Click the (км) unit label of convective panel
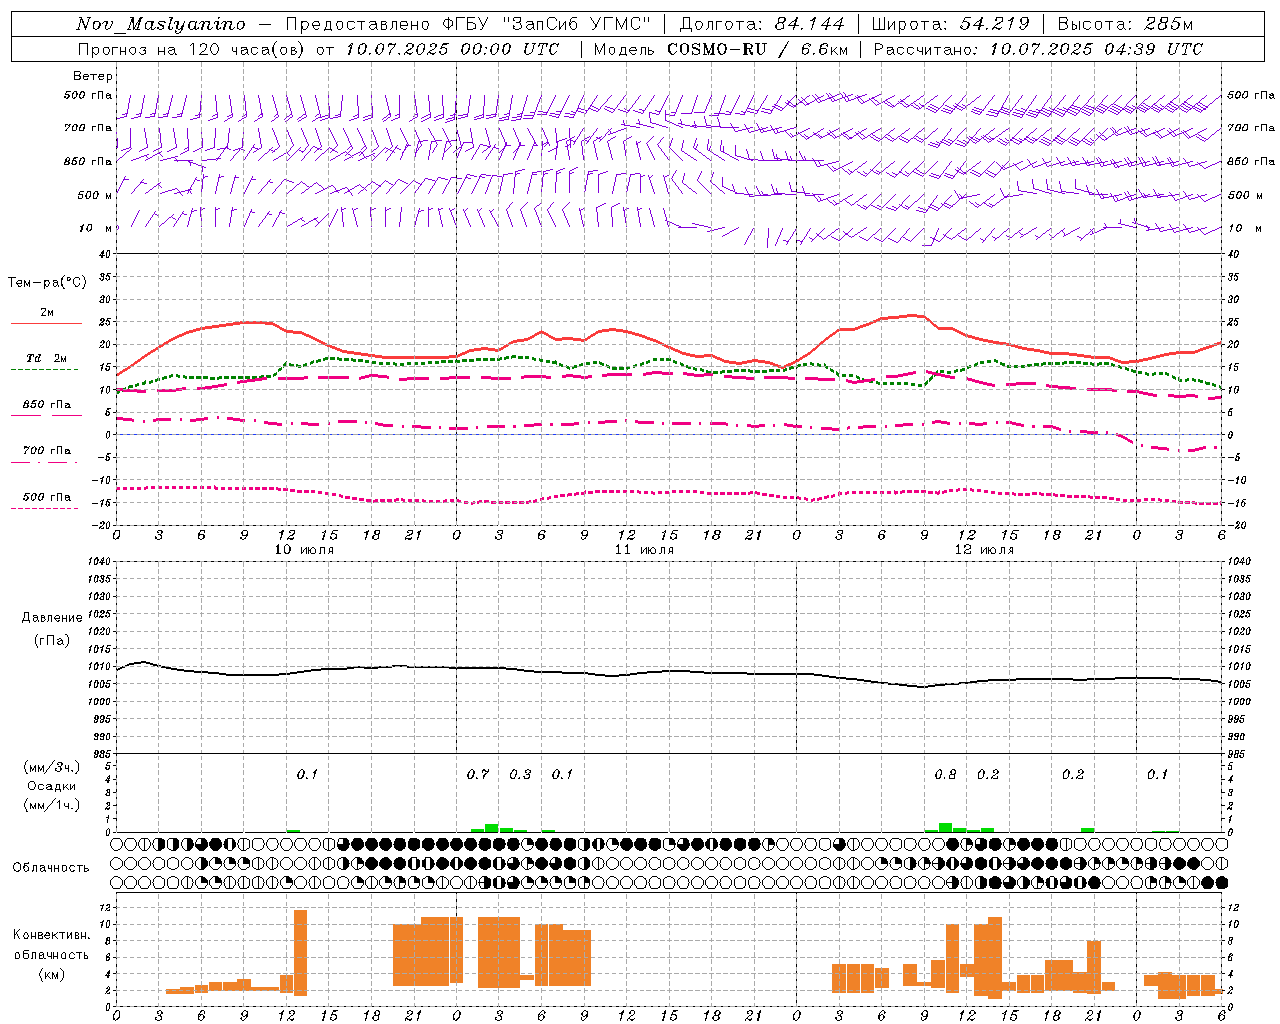This screenshot has width=1280, height=1024. [x=51, y=975]
